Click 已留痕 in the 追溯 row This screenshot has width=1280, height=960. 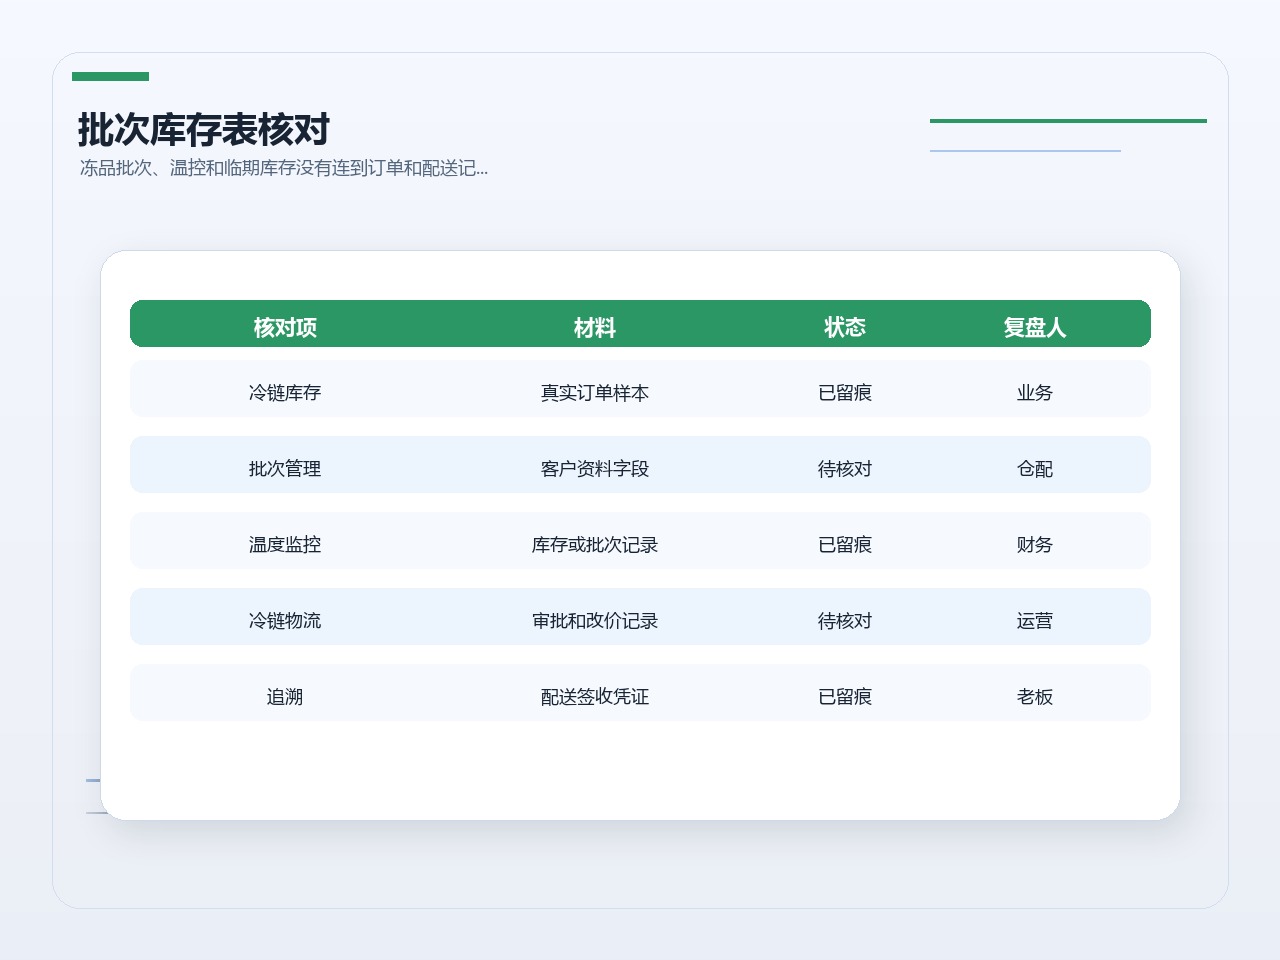pyautogui.click(x=845, y=697)
